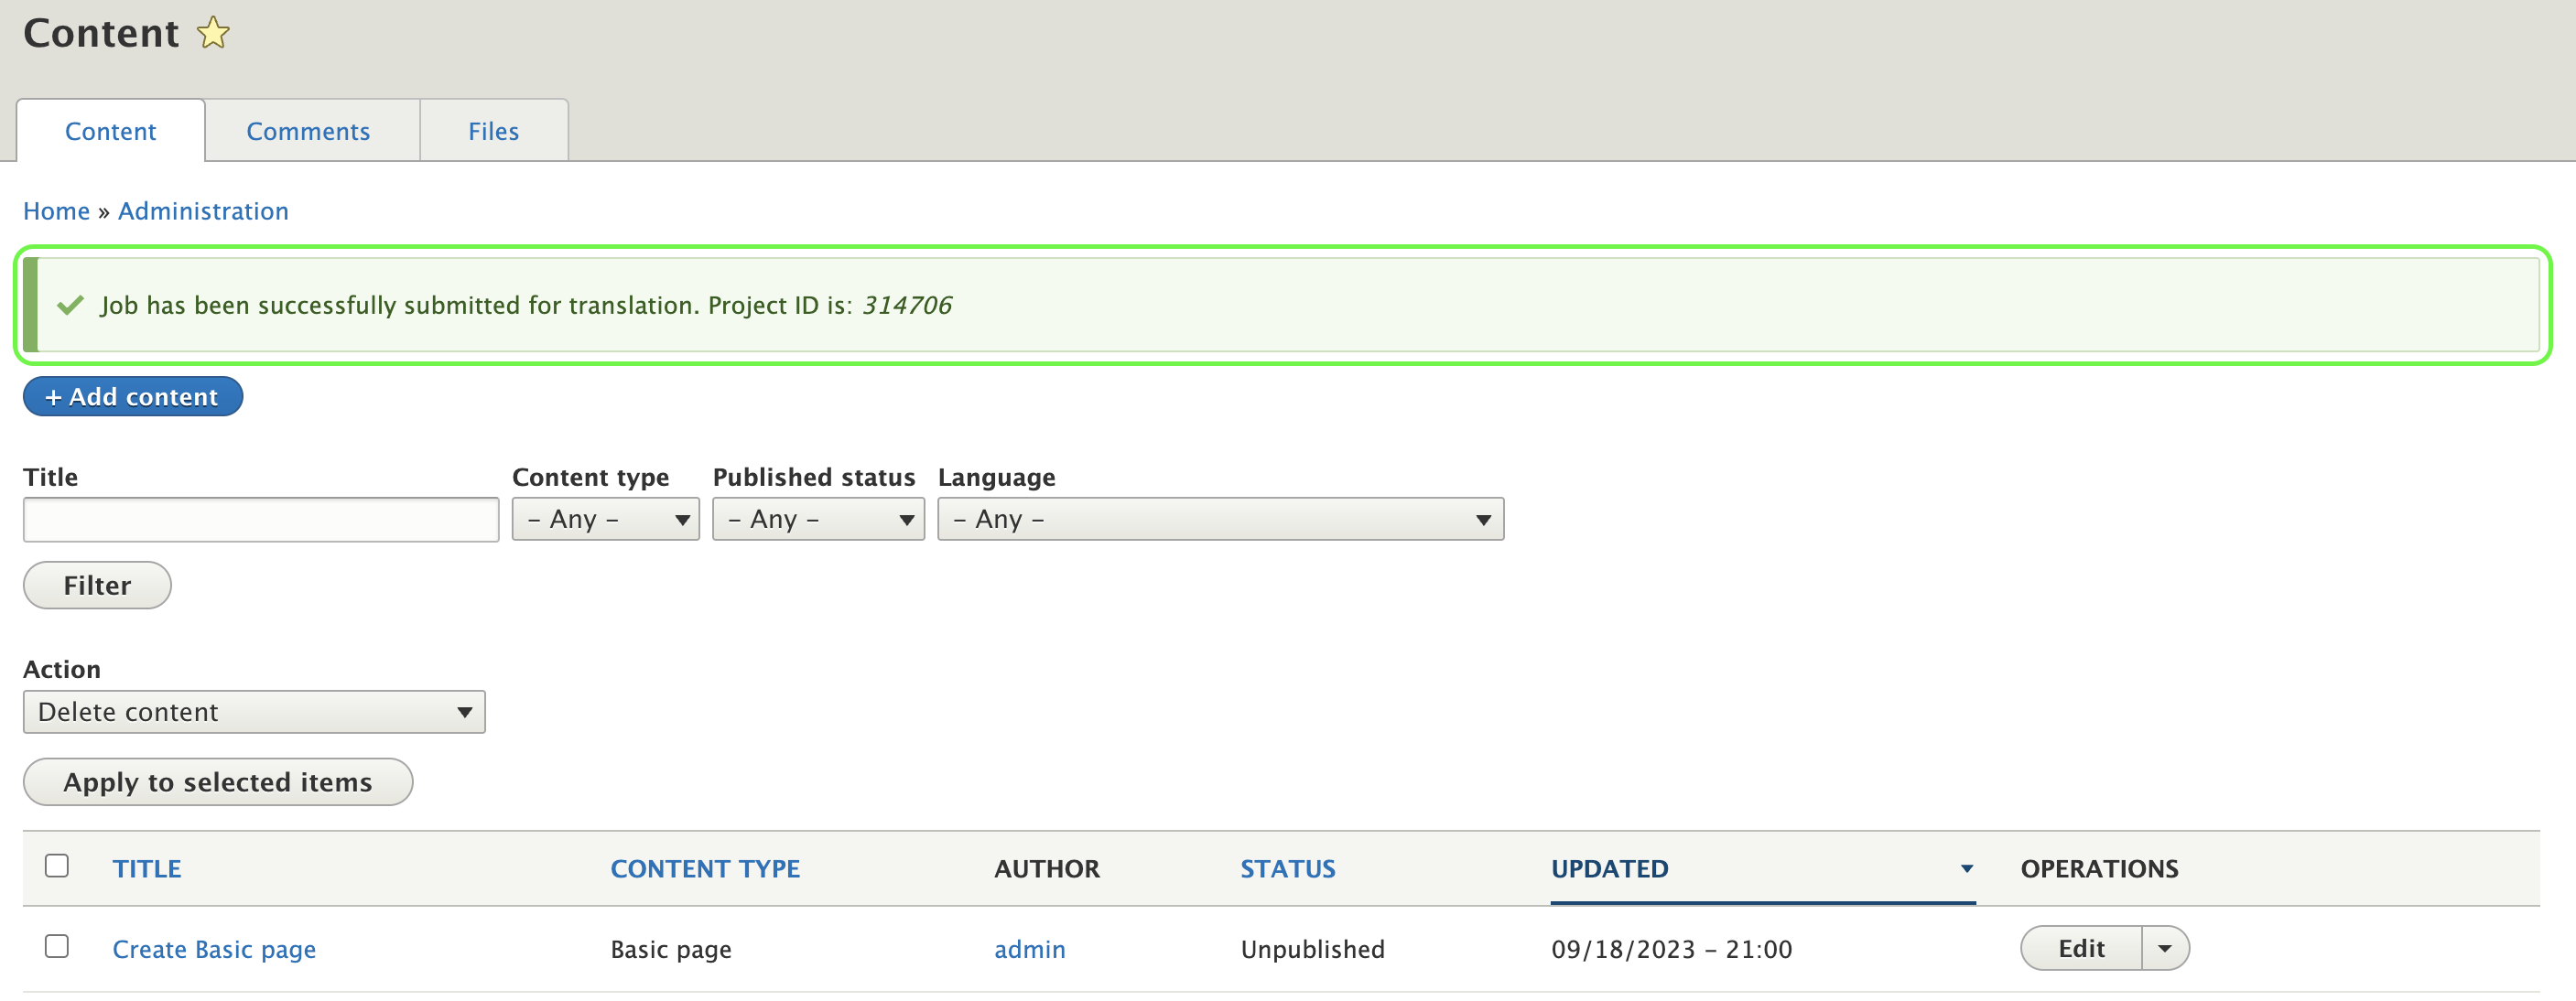Viewport: 2576px width, 1001px height.
Task: Open the Language filter dropdown
Action: click(x=1219, y=519)
